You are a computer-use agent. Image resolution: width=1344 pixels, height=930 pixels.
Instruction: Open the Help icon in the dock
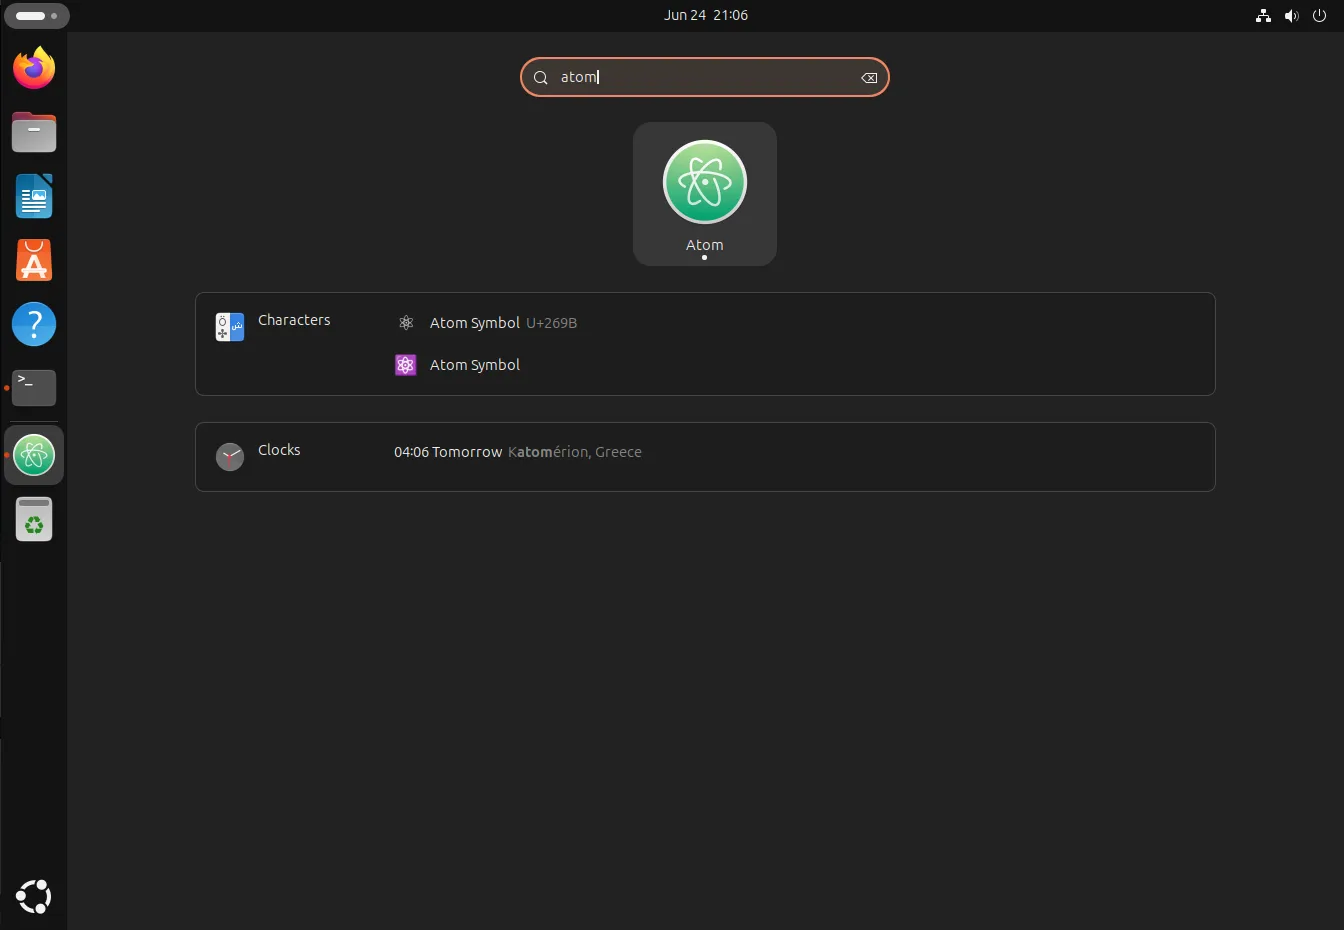pyautogui.click(x=34, y=324)
